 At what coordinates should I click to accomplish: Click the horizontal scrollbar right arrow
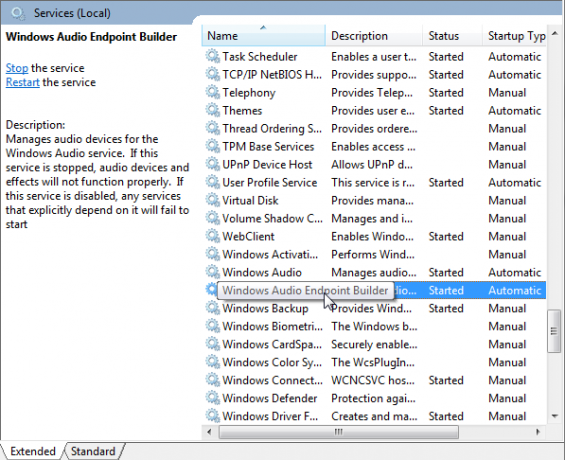(x=538, y=432)
